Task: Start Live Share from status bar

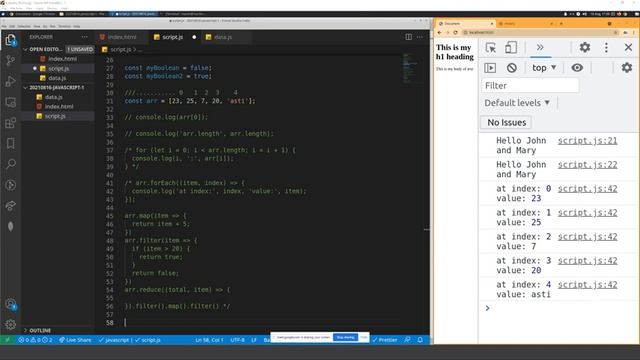Action: [x=75, y=340]
